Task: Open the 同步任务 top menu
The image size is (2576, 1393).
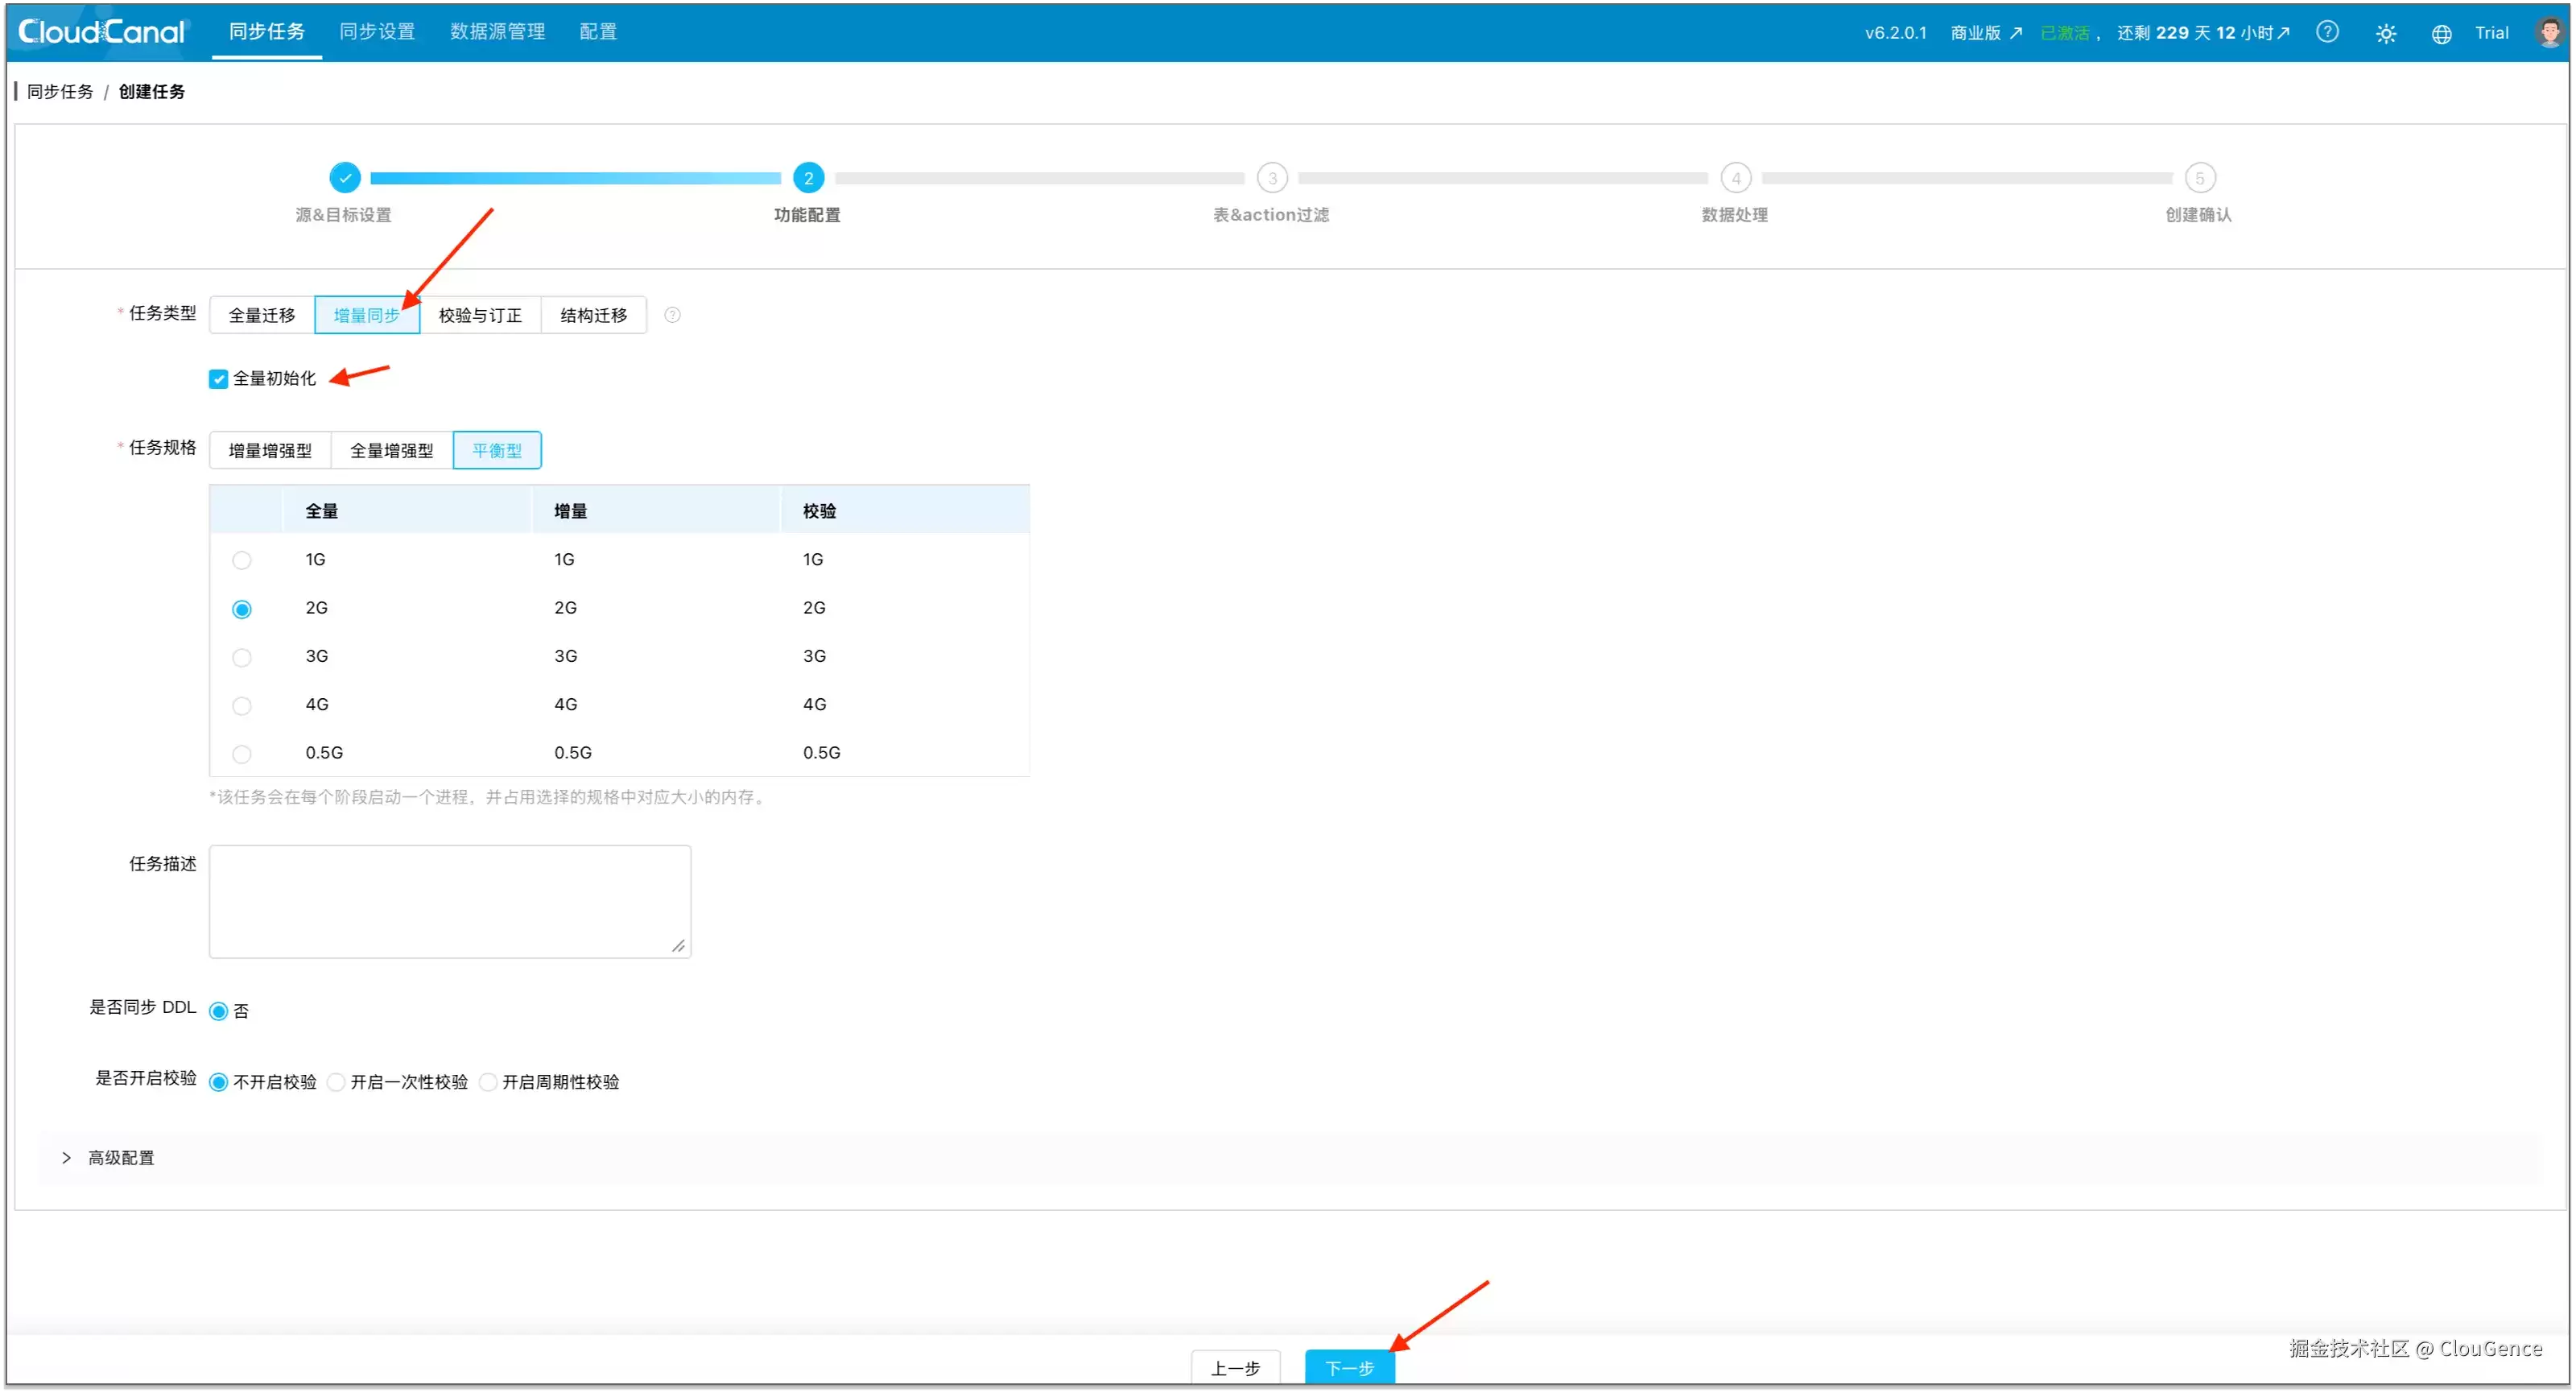Action: 267,31
